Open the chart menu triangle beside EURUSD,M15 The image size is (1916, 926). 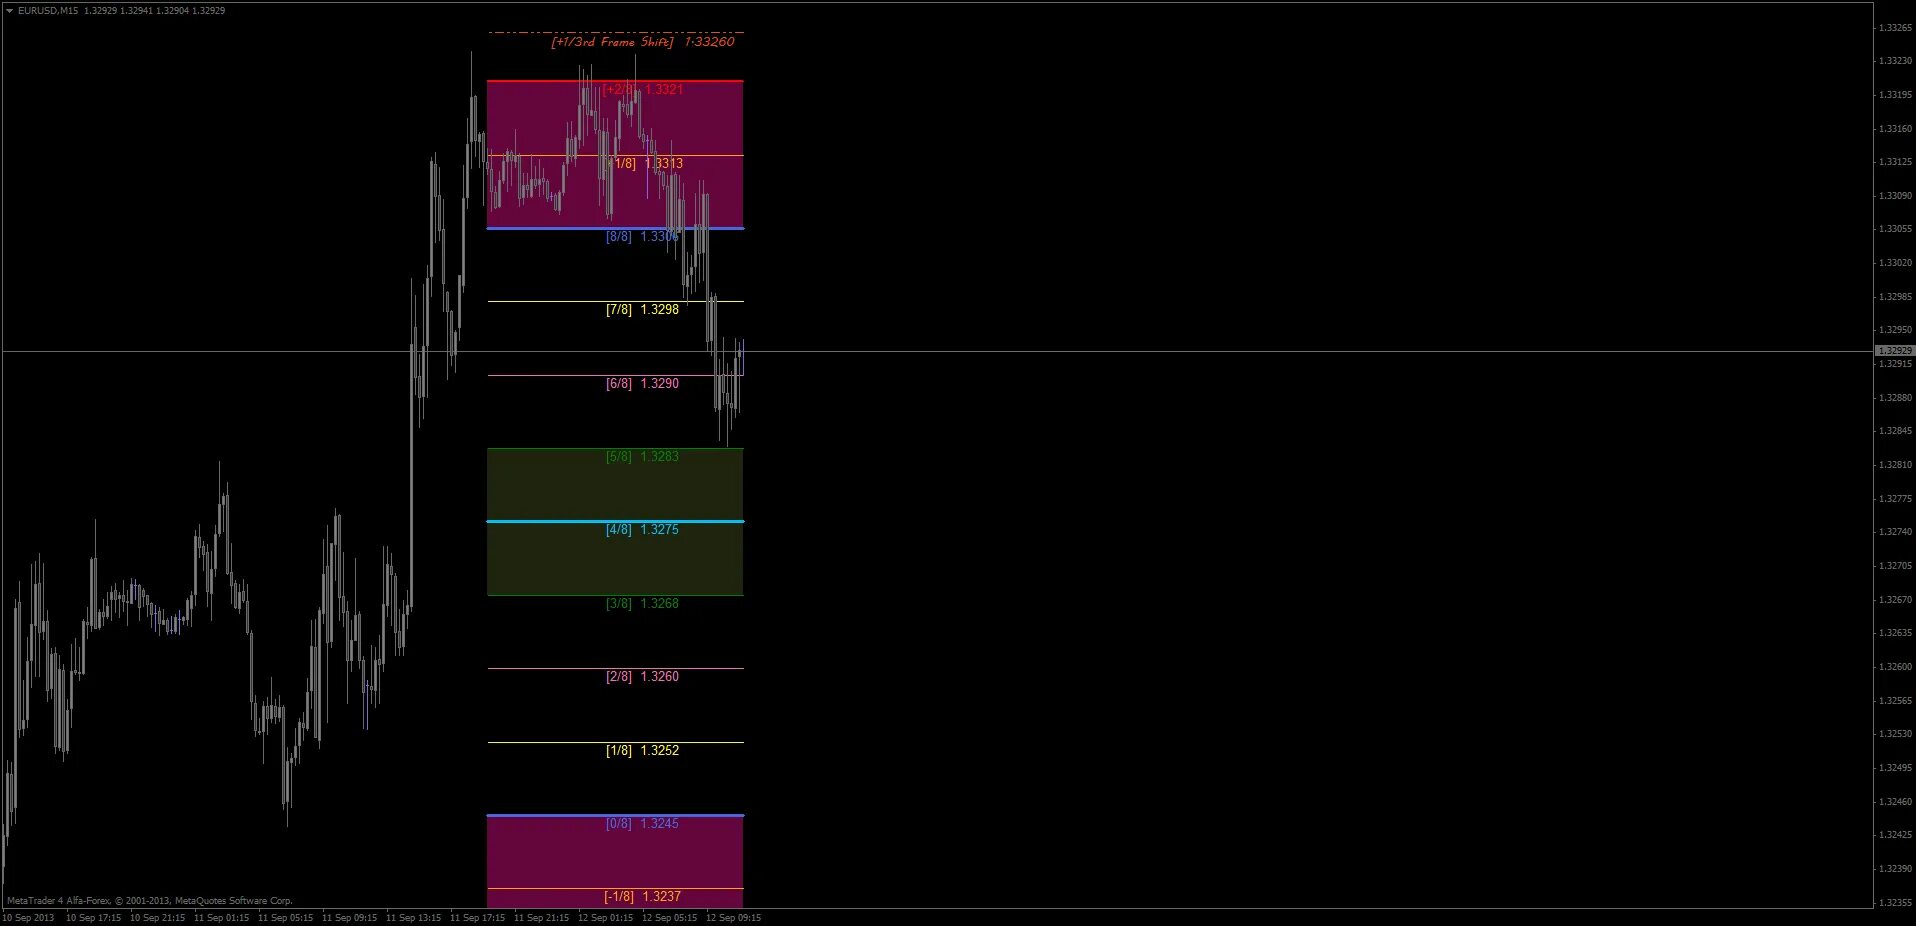click(x=9, y=11)
